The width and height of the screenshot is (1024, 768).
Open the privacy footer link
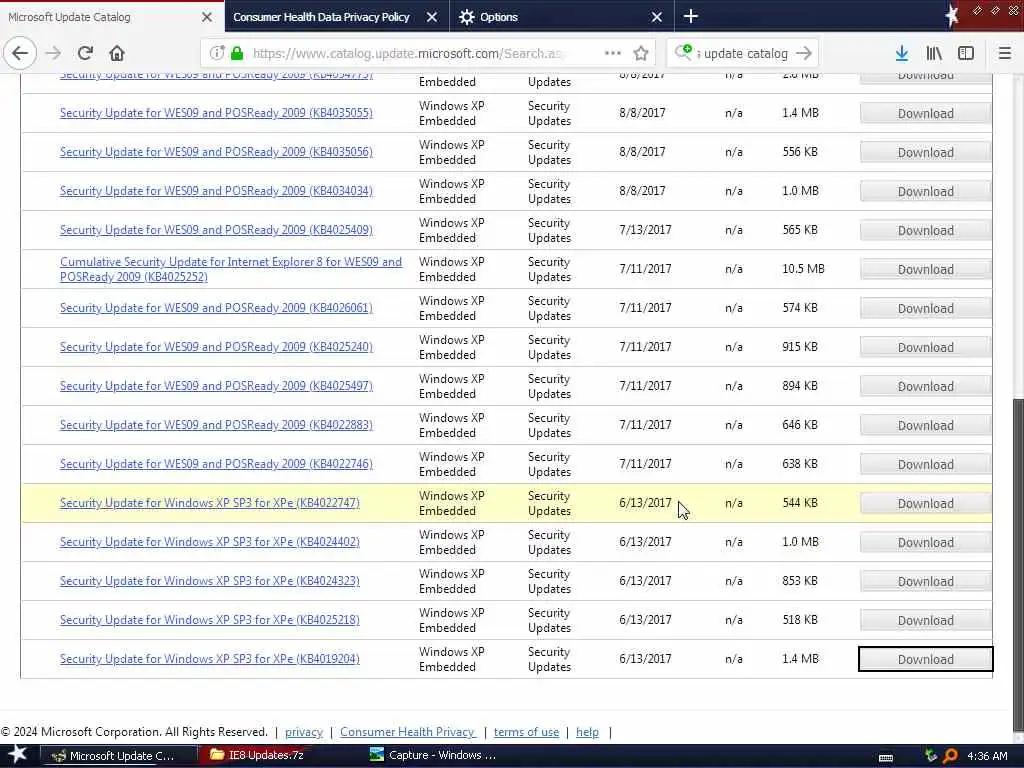[304, 732]
